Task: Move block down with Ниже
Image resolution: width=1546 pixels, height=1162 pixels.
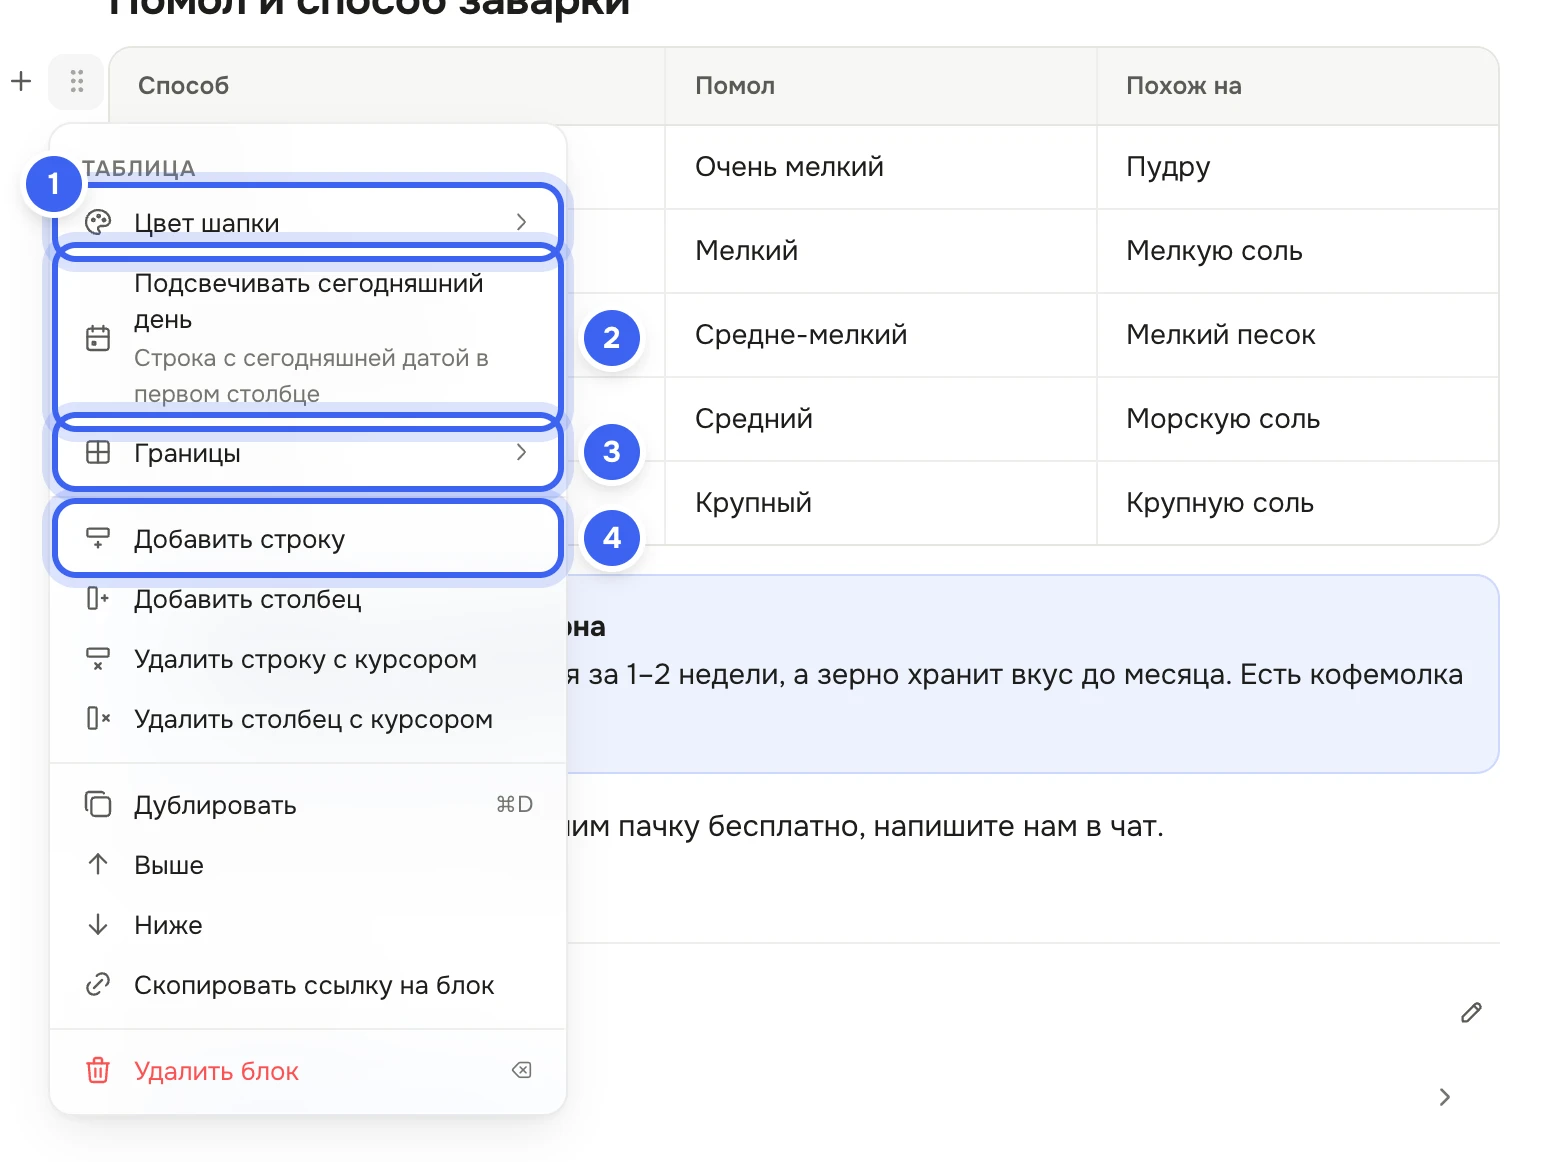Action: pyautogui.click(x=308, y=925)
